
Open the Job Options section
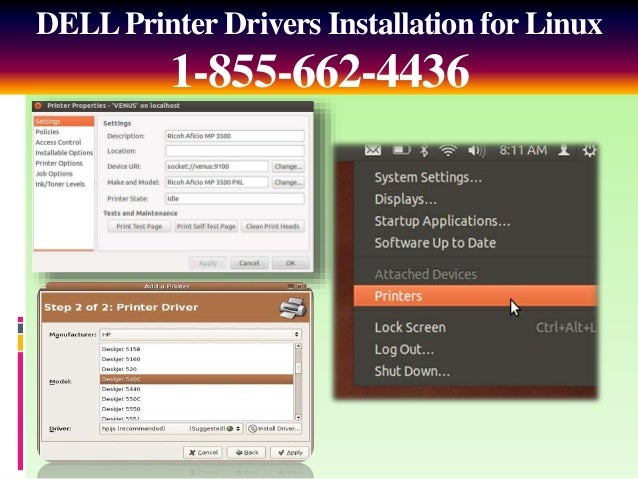click(54, 174)
